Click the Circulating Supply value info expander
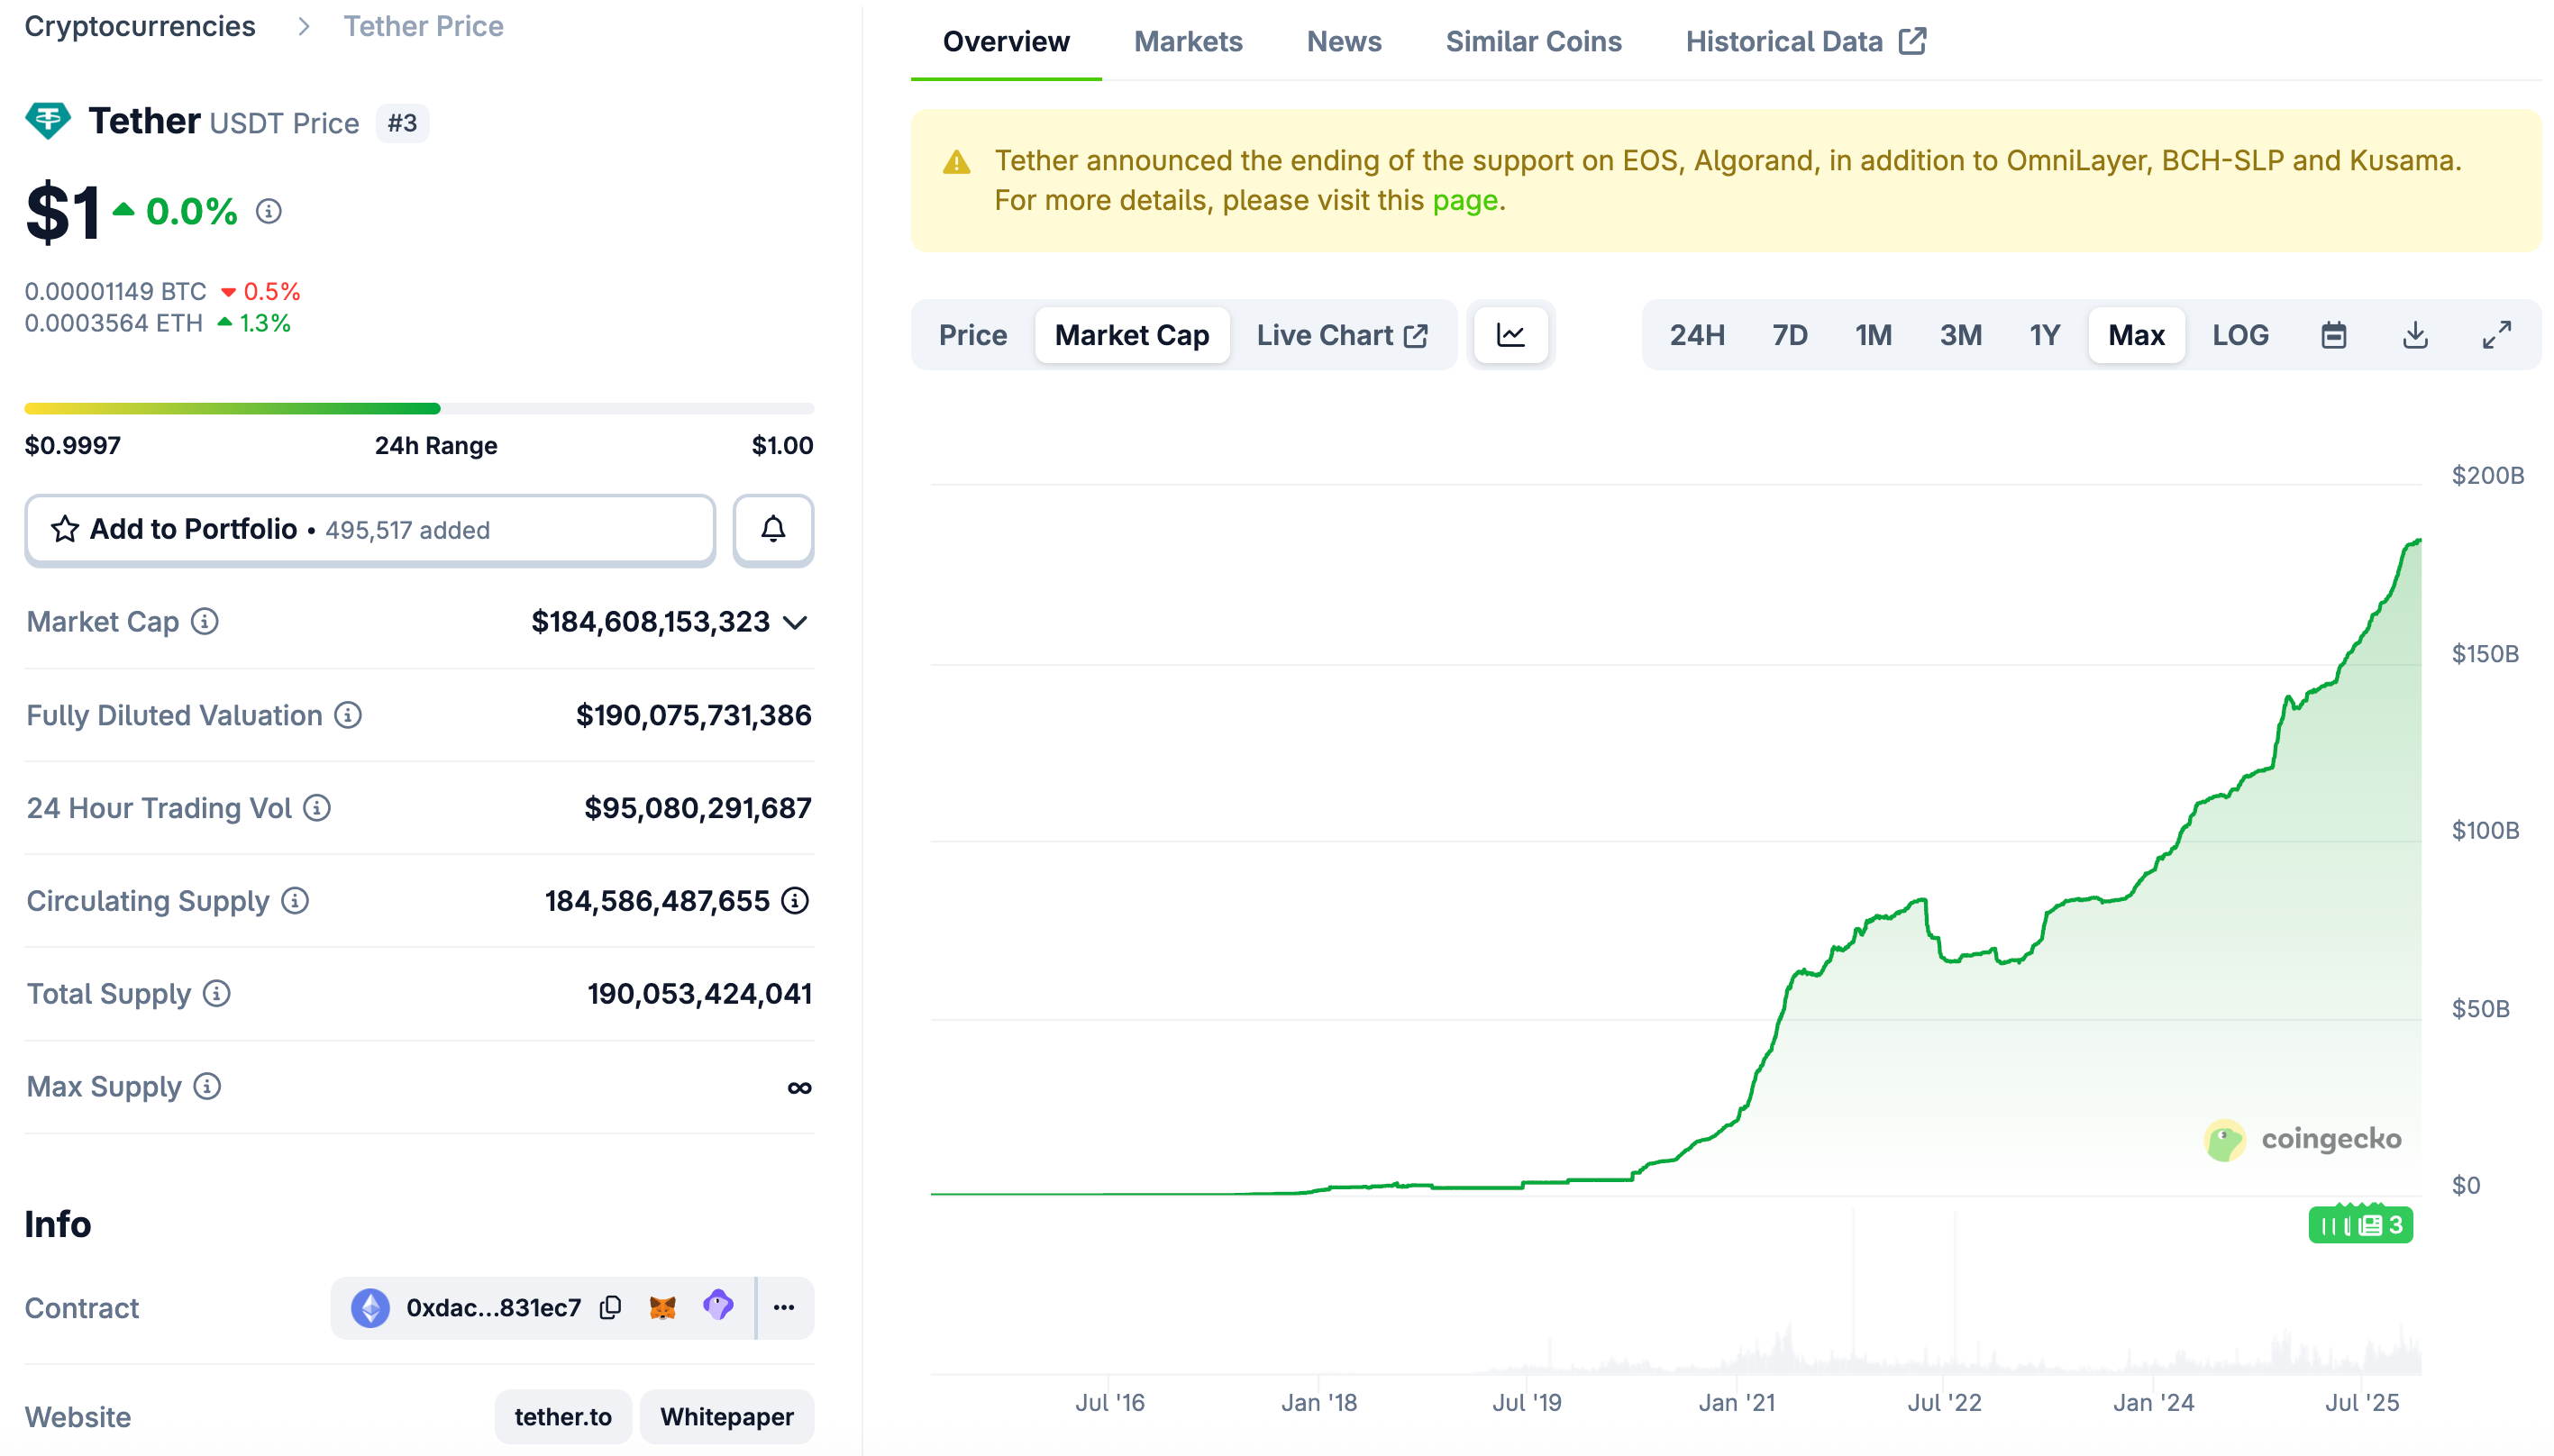The height and width of the screenshot is (1456, 2554). pyautogui.click(x=795, y=900)
